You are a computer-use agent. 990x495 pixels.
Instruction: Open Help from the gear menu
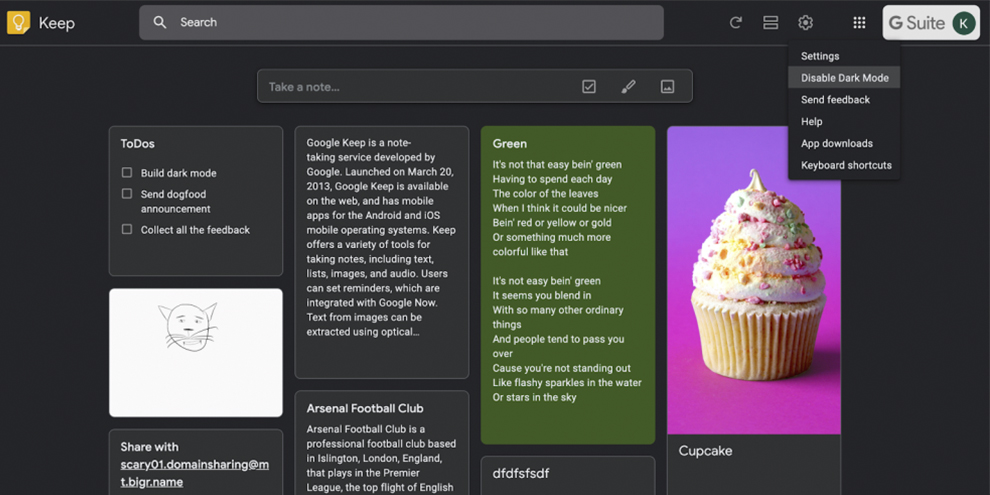pos(844,121)
